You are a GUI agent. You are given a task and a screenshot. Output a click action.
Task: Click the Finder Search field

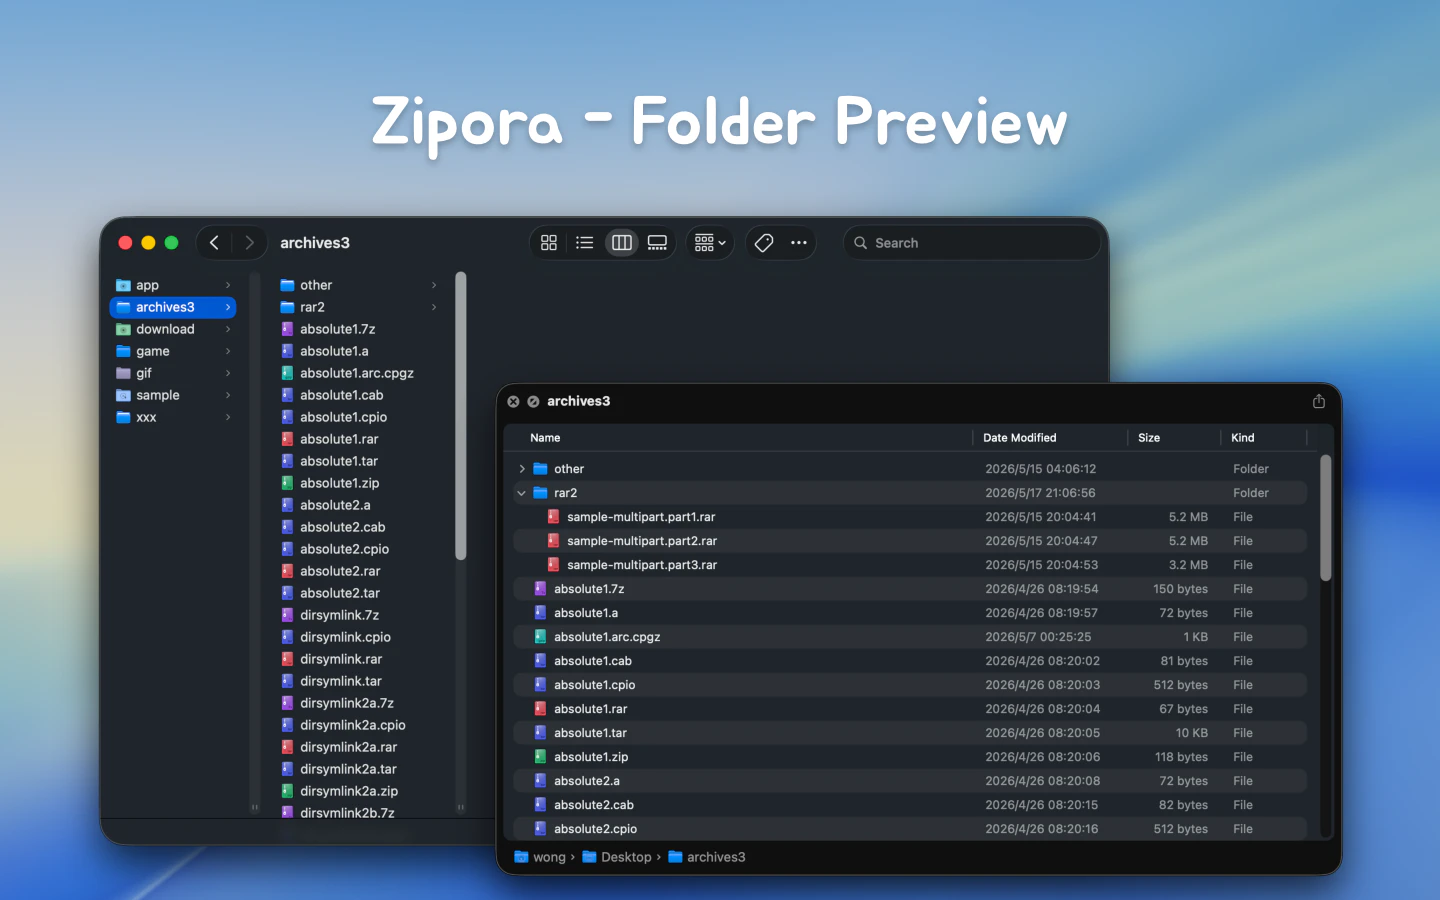pyautogui.click(x=972, y=243)
